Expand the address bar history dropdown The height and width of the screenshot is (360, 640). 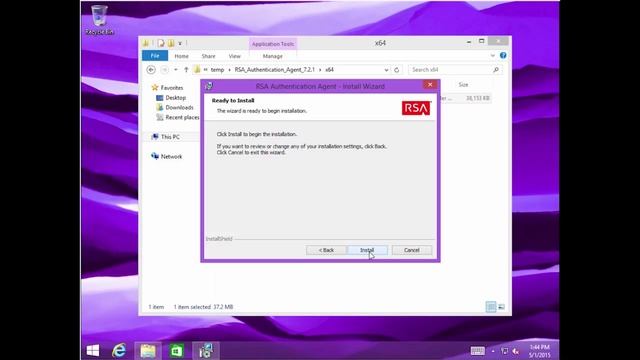pos(386,70)
